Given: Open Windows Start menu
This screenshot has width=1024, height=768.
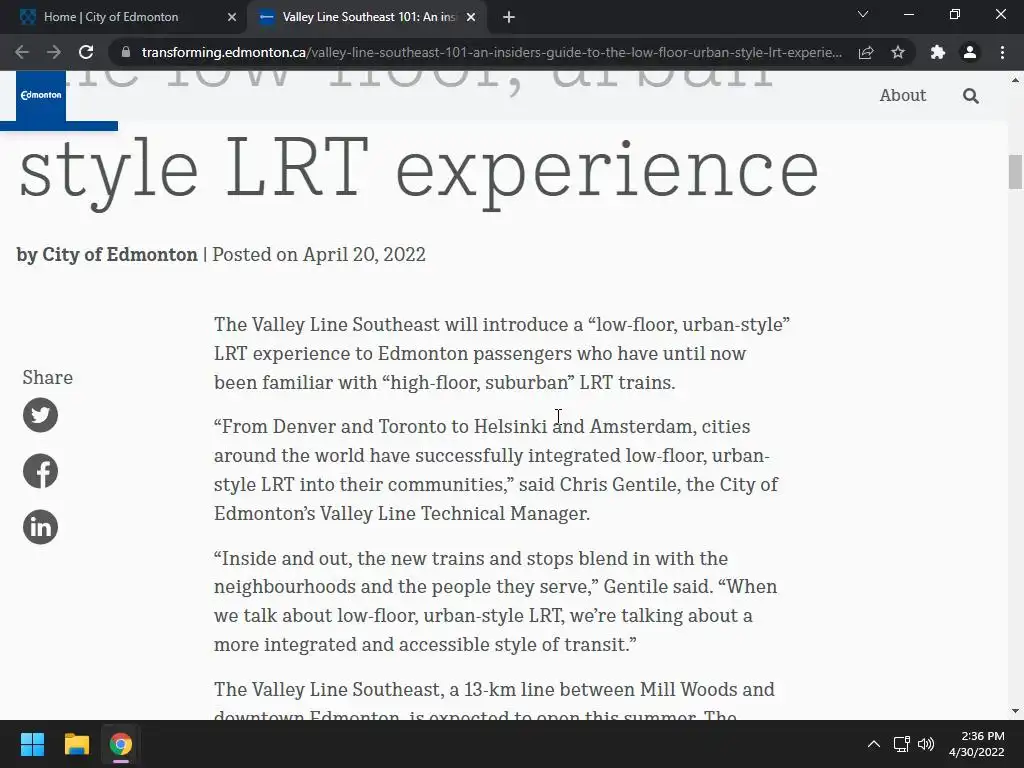Looking at the screenshot, I should pyautogui.click(x=32, y=744).
